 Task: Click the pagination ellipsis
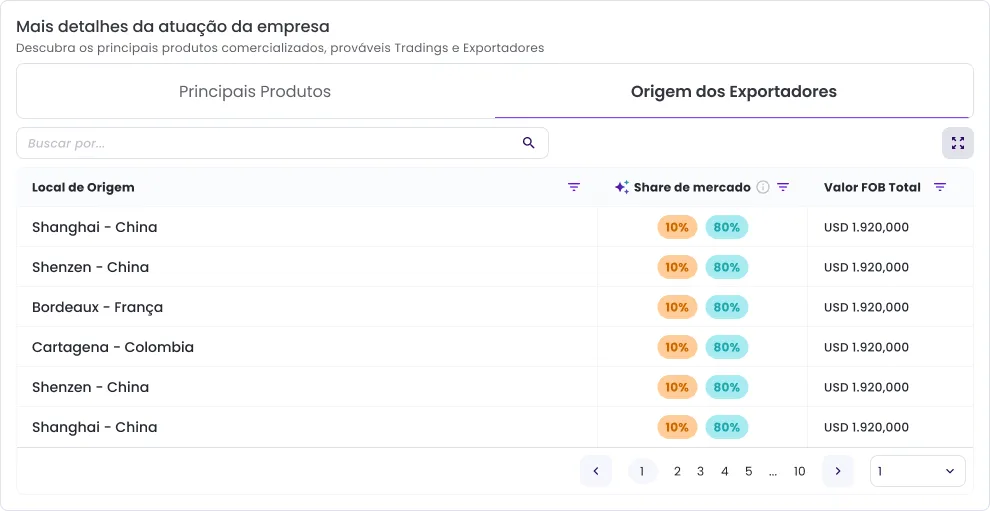(x=773, y=472)
